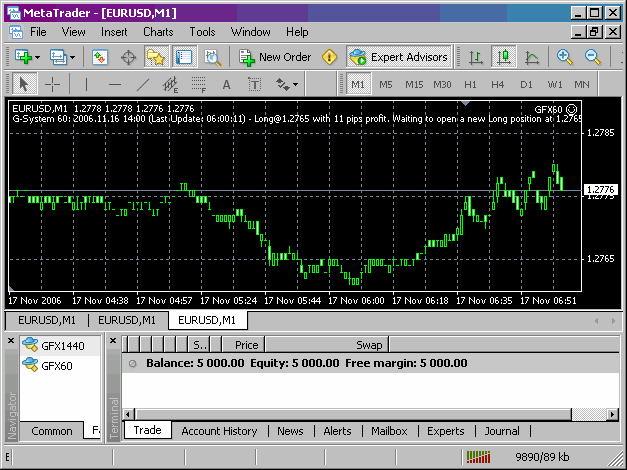Click the New Order button
Viewport: 627px width, 470px height.
[275, 57]
